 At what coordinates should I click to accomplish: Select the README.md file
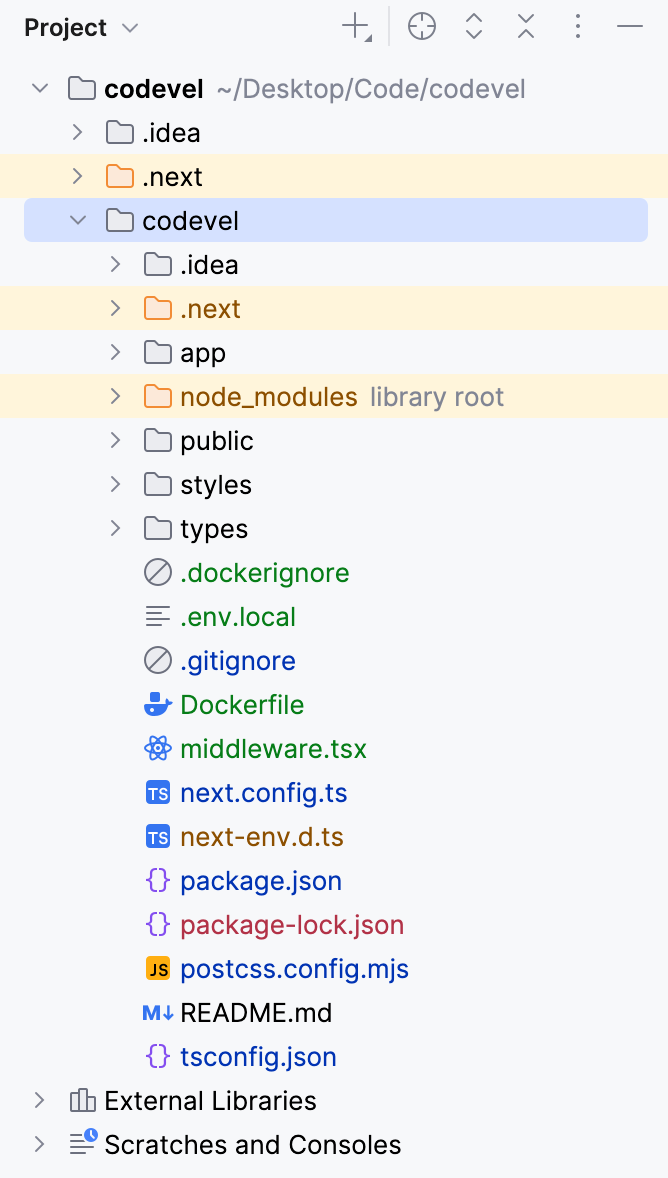(256, 1013)
